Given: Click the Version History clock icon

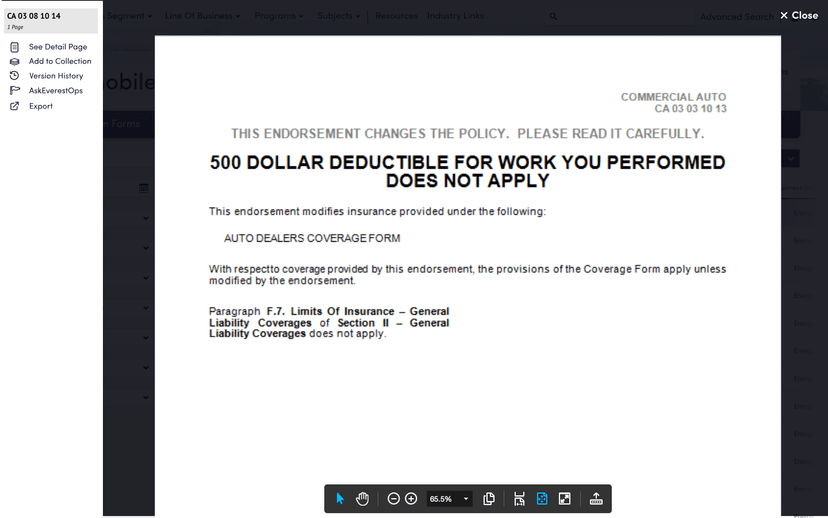Looking at the screenshot, I should pos(15,76).
